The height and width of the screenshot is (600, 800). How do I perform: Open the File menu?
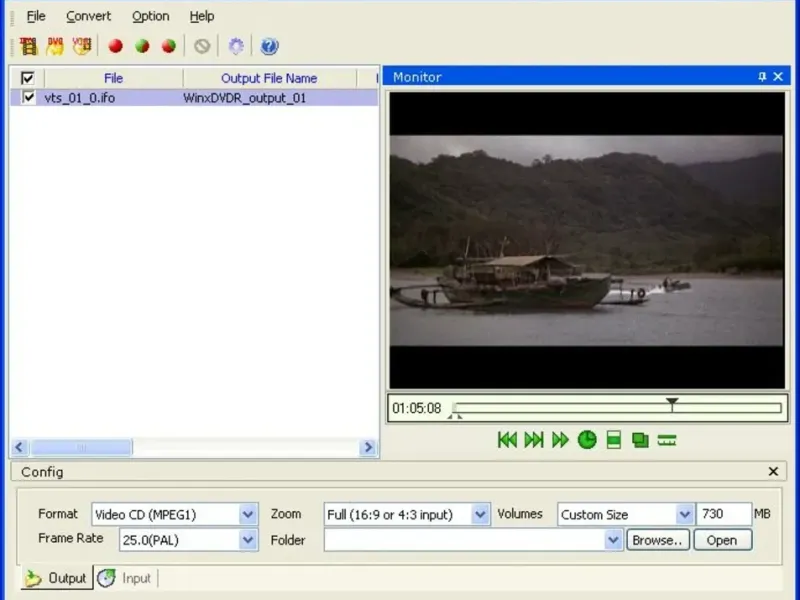(x=36, y=16)
